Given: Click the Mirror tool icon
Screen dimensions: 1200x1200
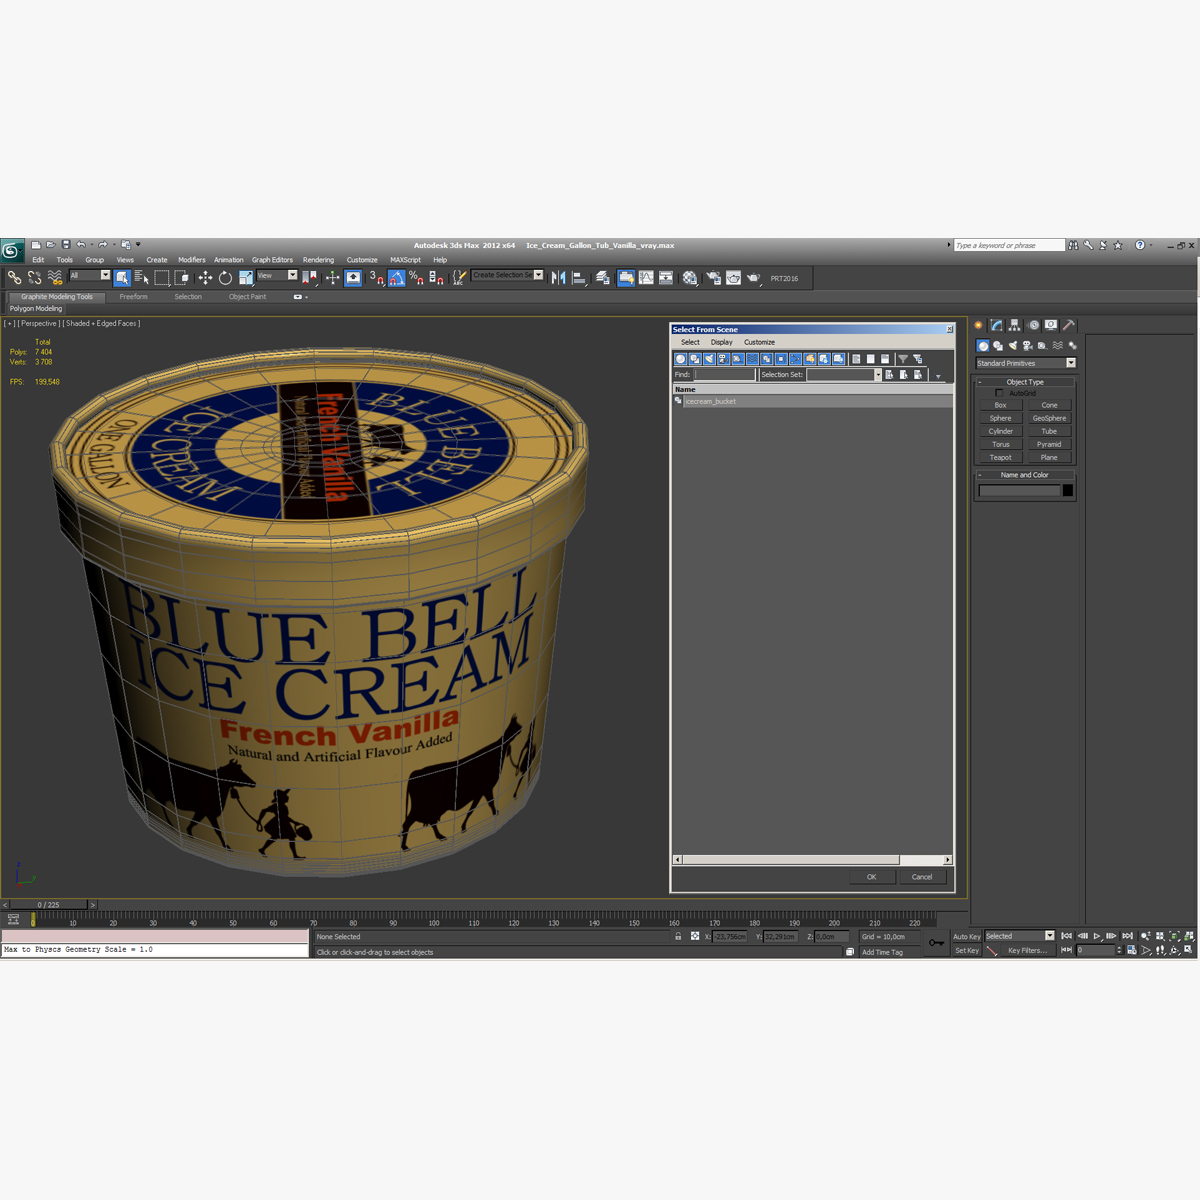Looking at the screenshot, I should [x=559, y=278].
